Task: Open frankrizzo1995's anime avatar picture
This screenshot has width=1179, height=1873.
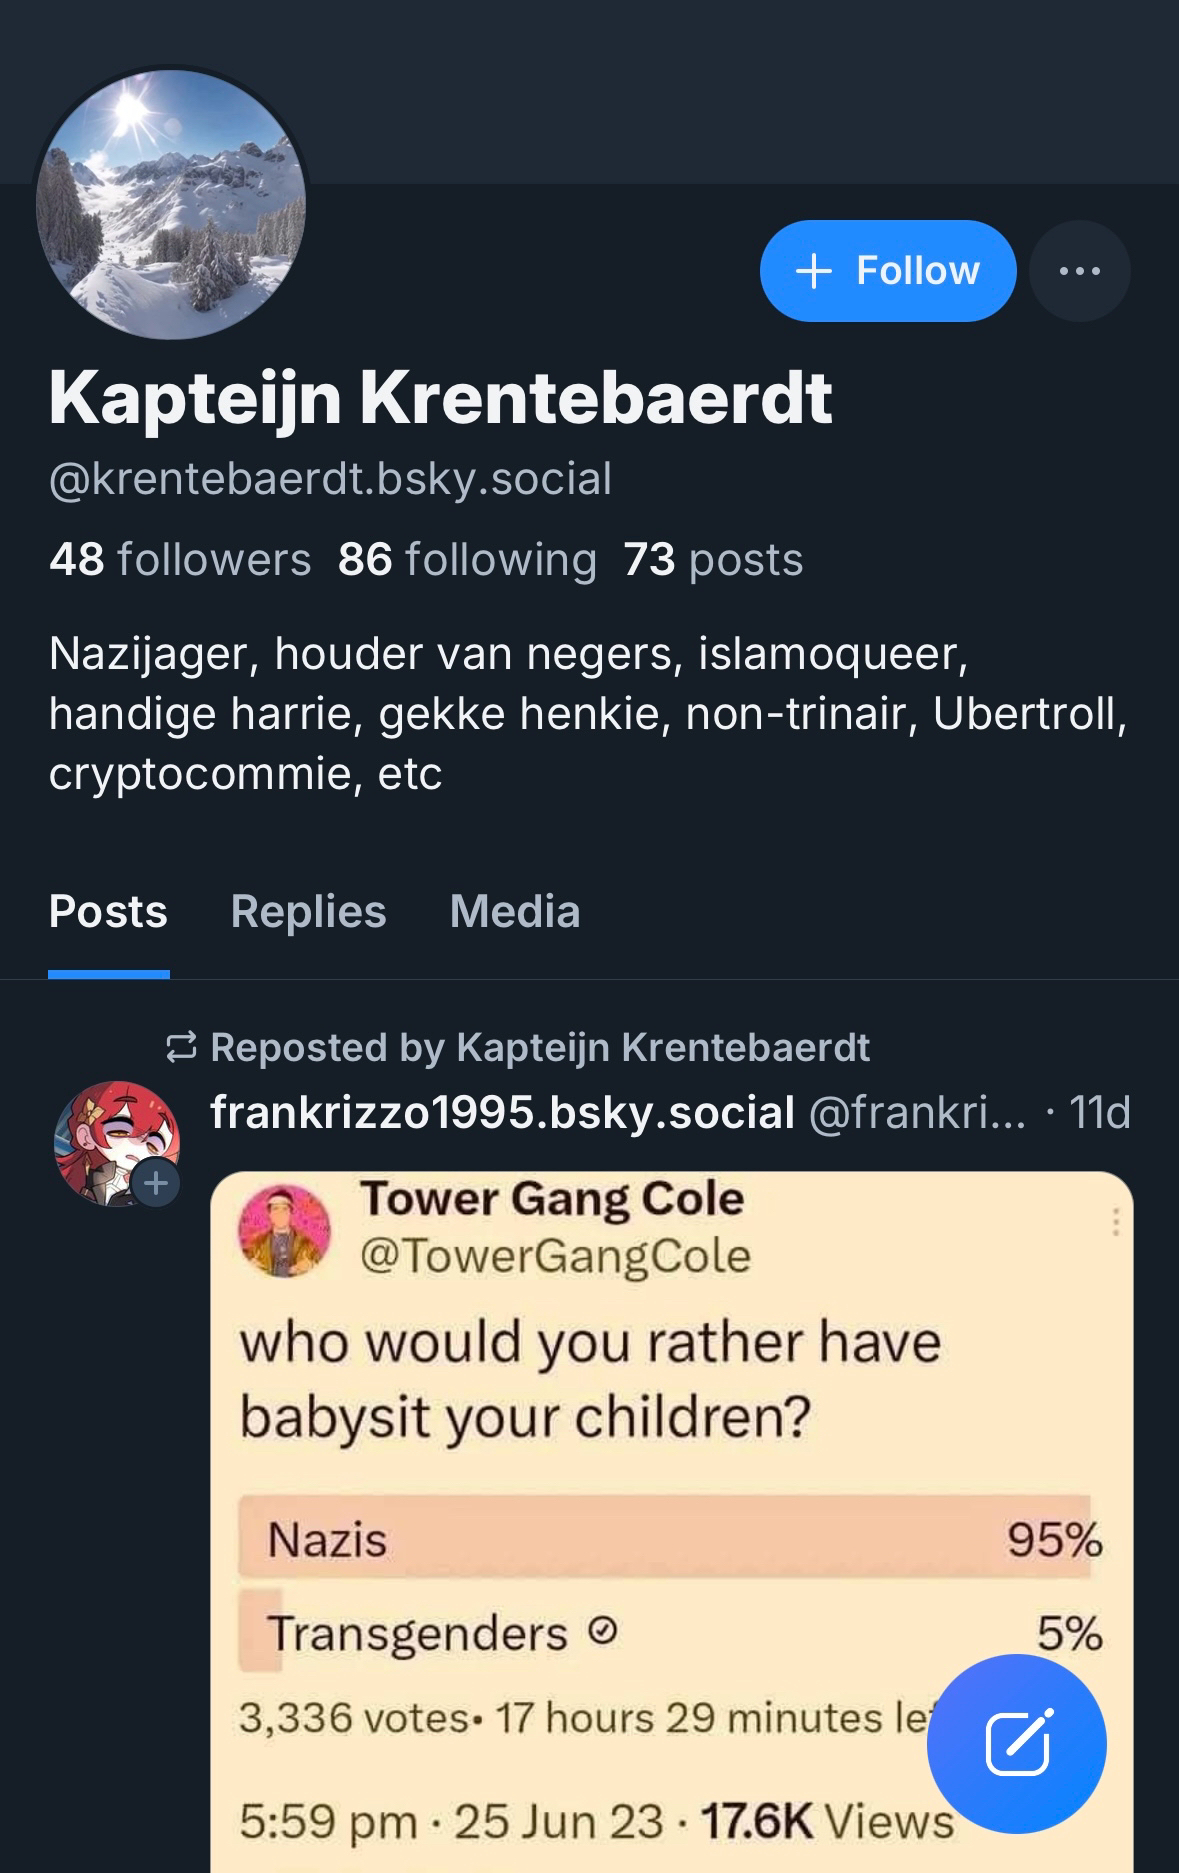Action: pos(112,1140)
